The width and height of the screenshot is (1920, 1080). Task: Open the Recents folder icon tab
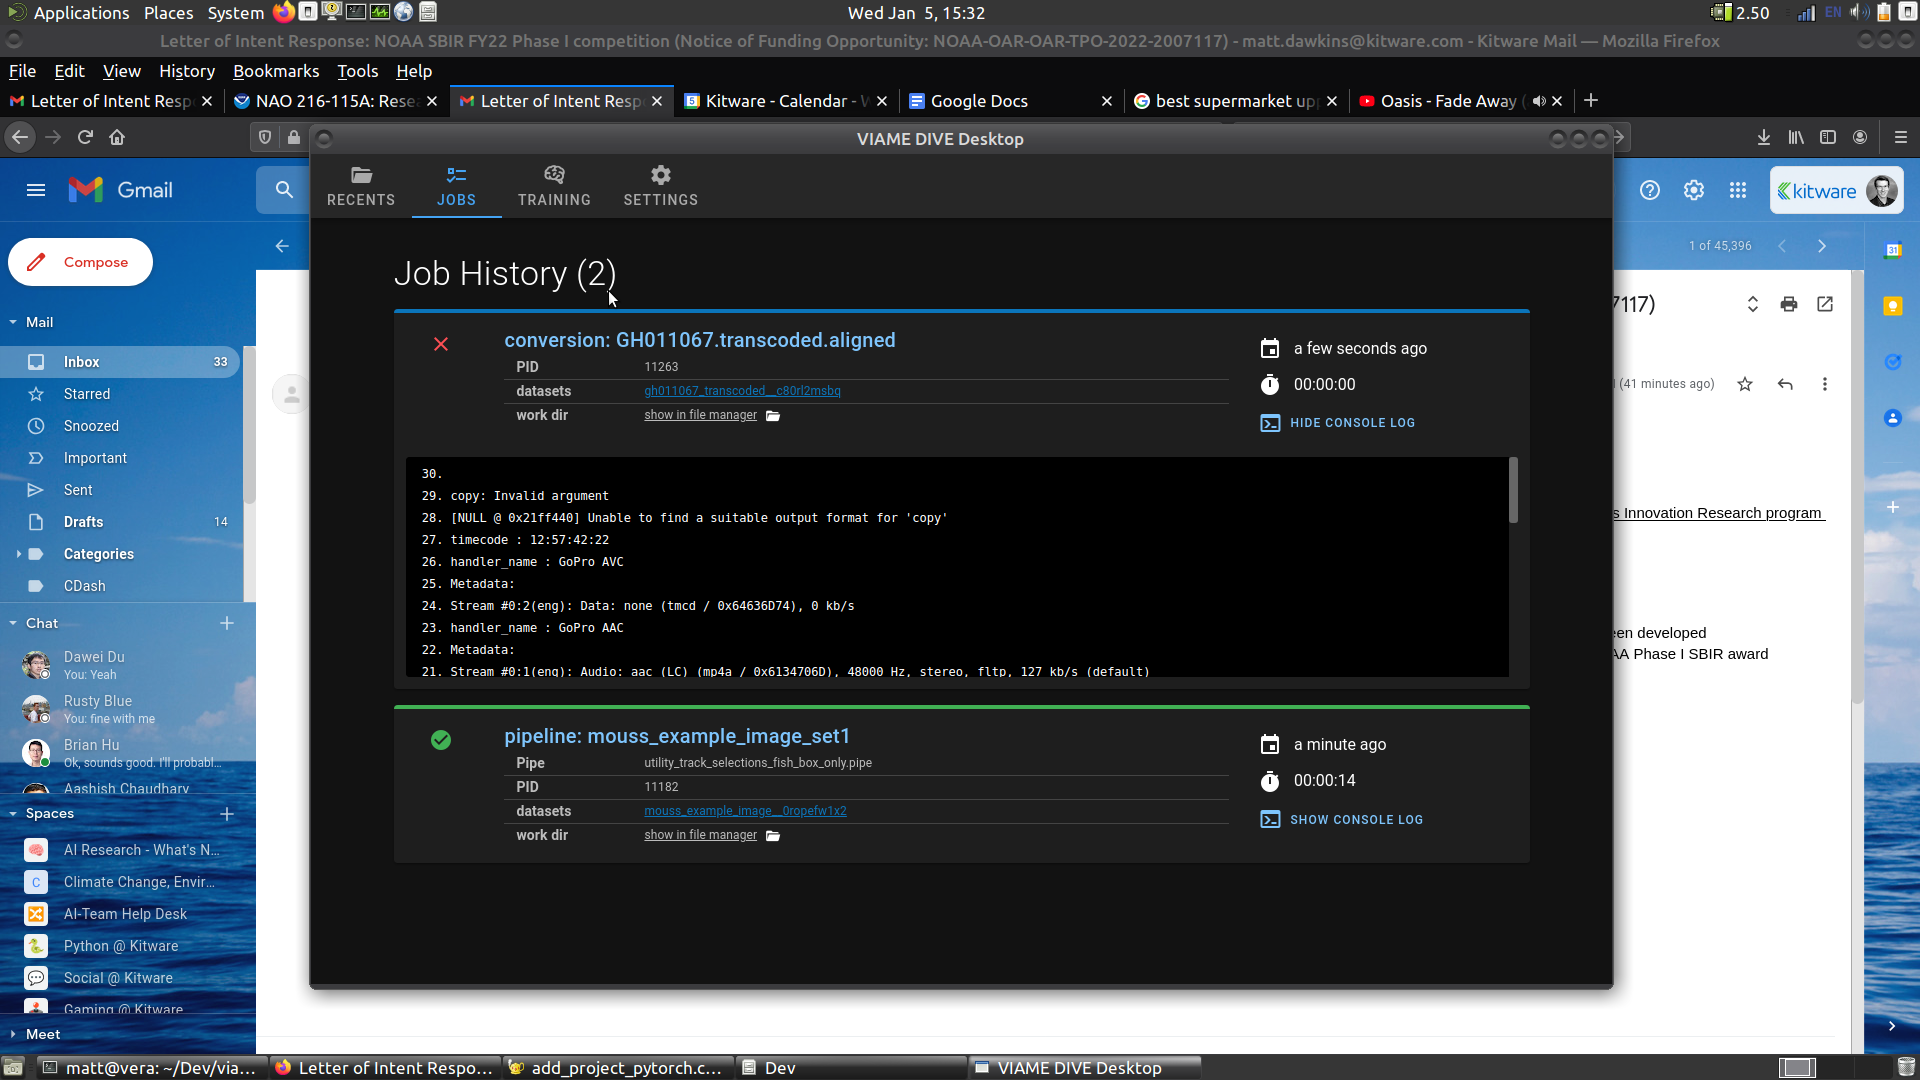pos(361,186)
